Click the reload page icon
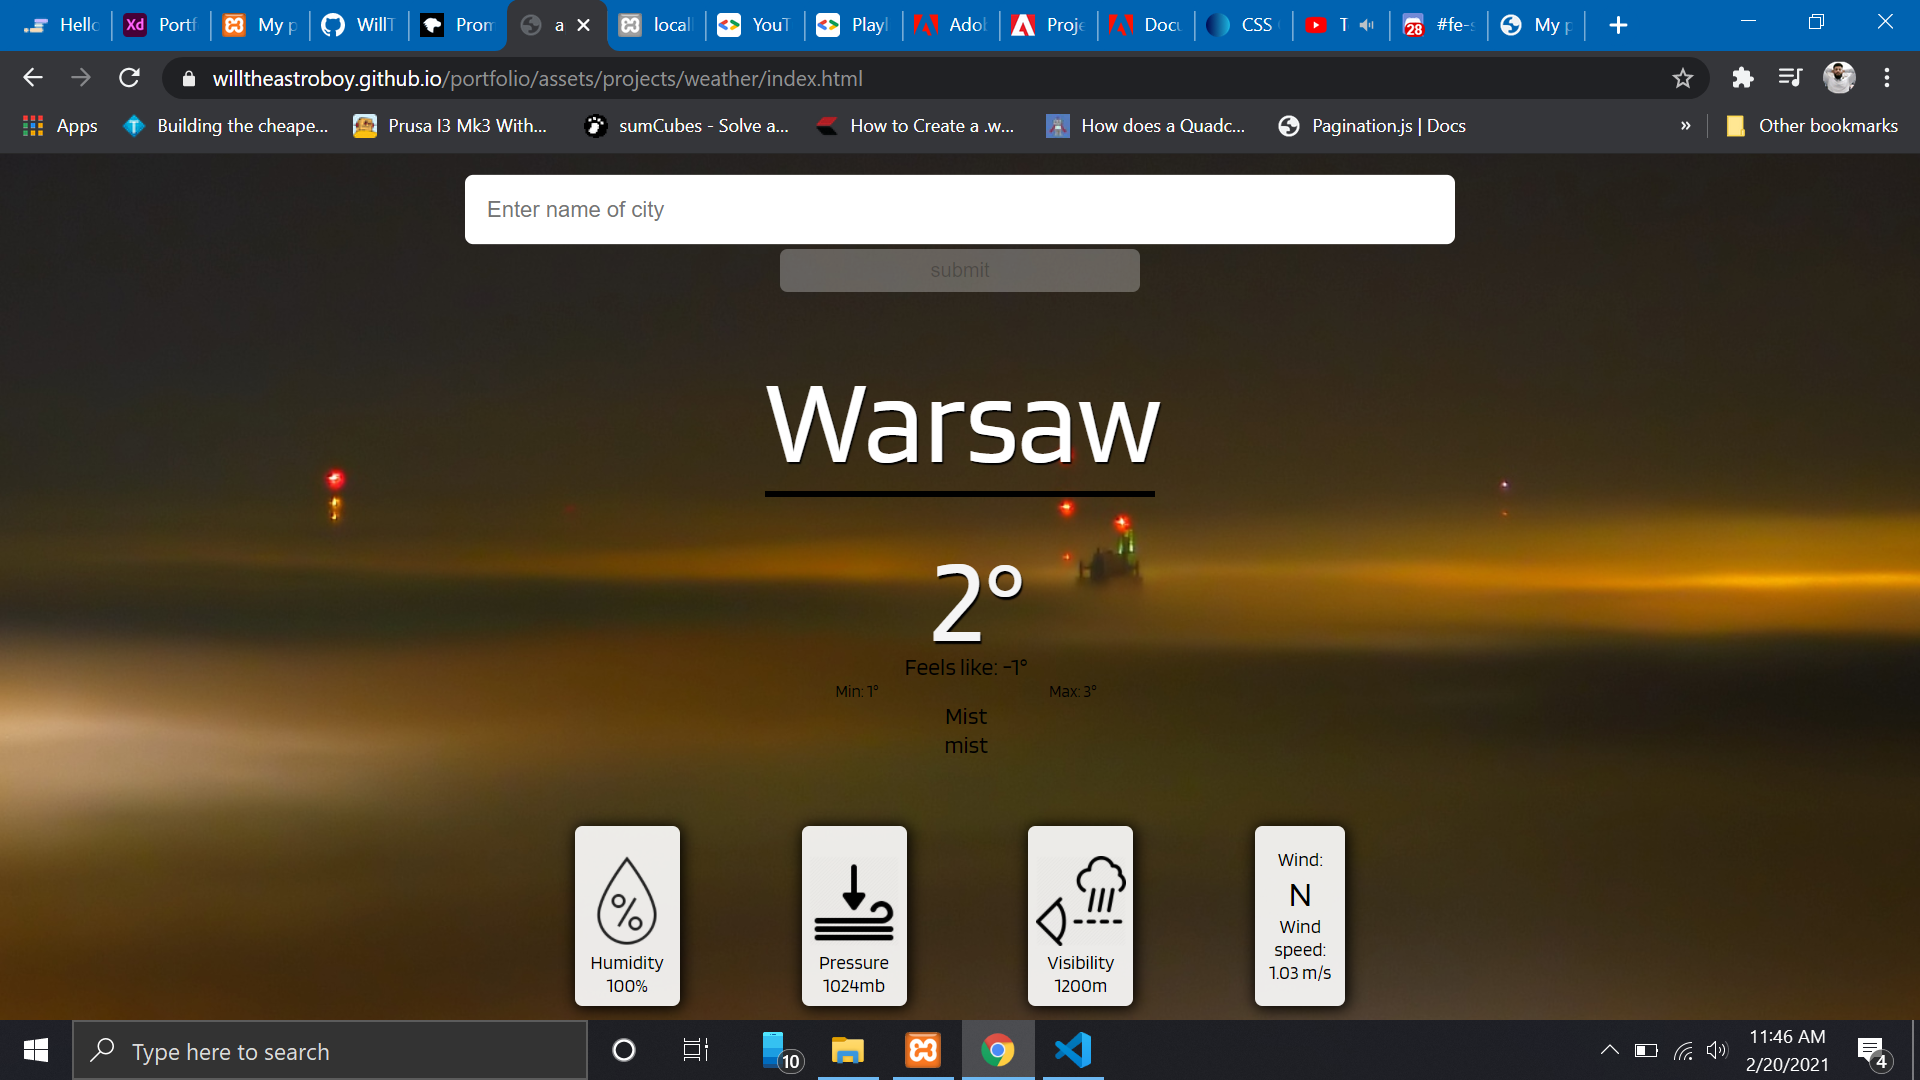This screenshot has height=1080, width=1920. 129,77
